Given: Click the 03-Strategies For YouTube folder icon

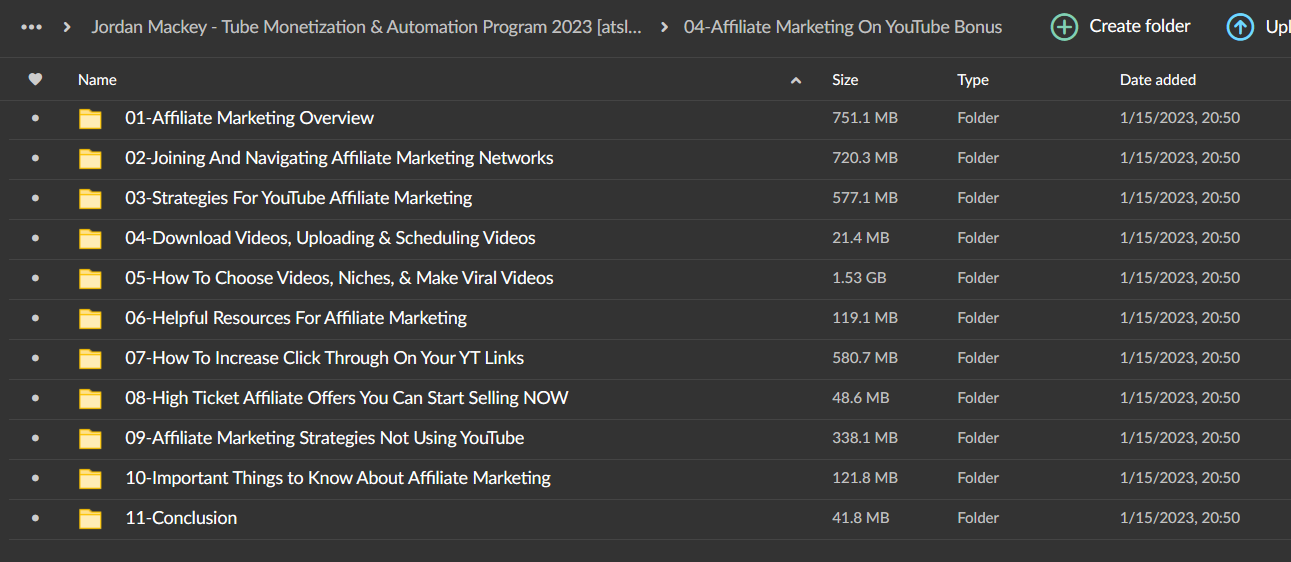Looking at the screenshot, I should (91, 198).
